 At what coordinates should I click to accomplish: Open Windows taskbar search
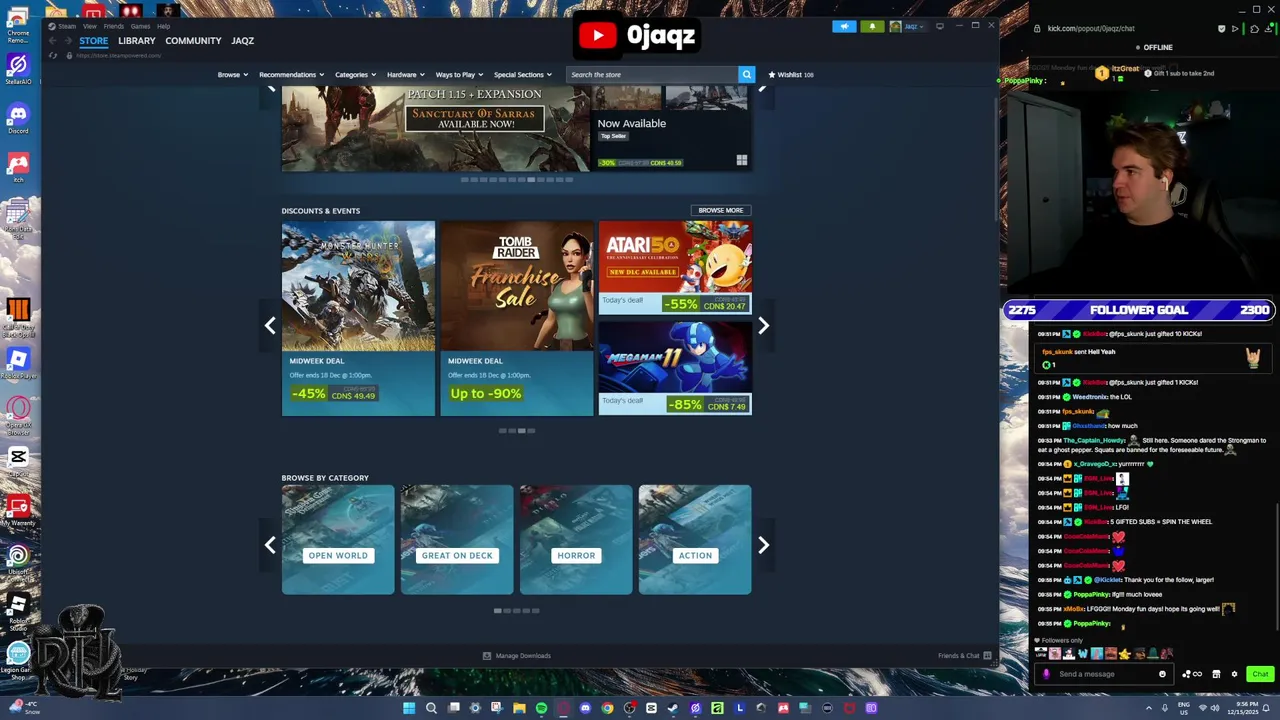click(431, 708)
